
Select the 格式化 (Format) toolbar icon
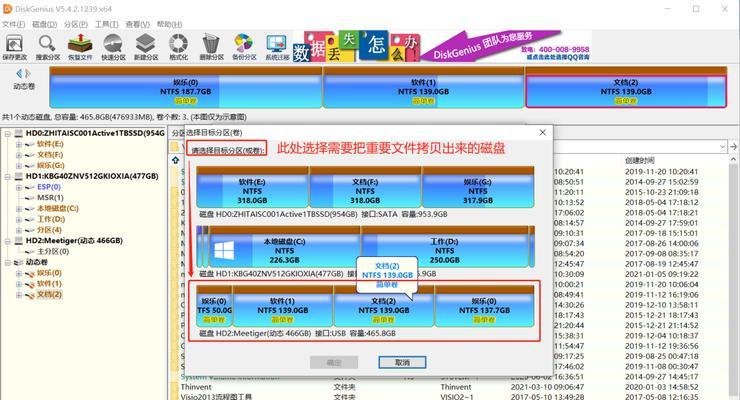point(178,47)
